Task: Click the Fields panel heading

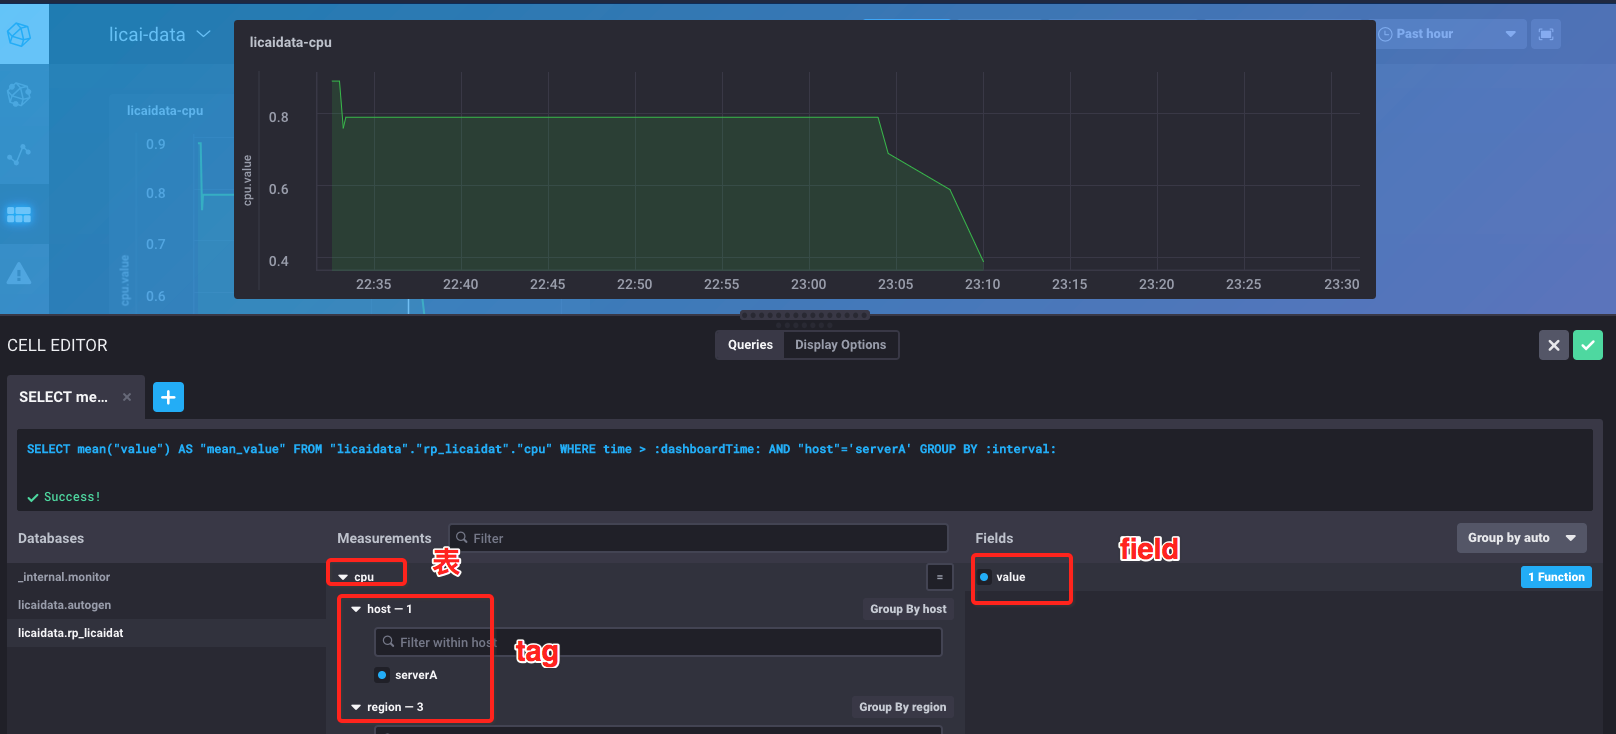Action: pyautogui.click(x=994, y=538)
